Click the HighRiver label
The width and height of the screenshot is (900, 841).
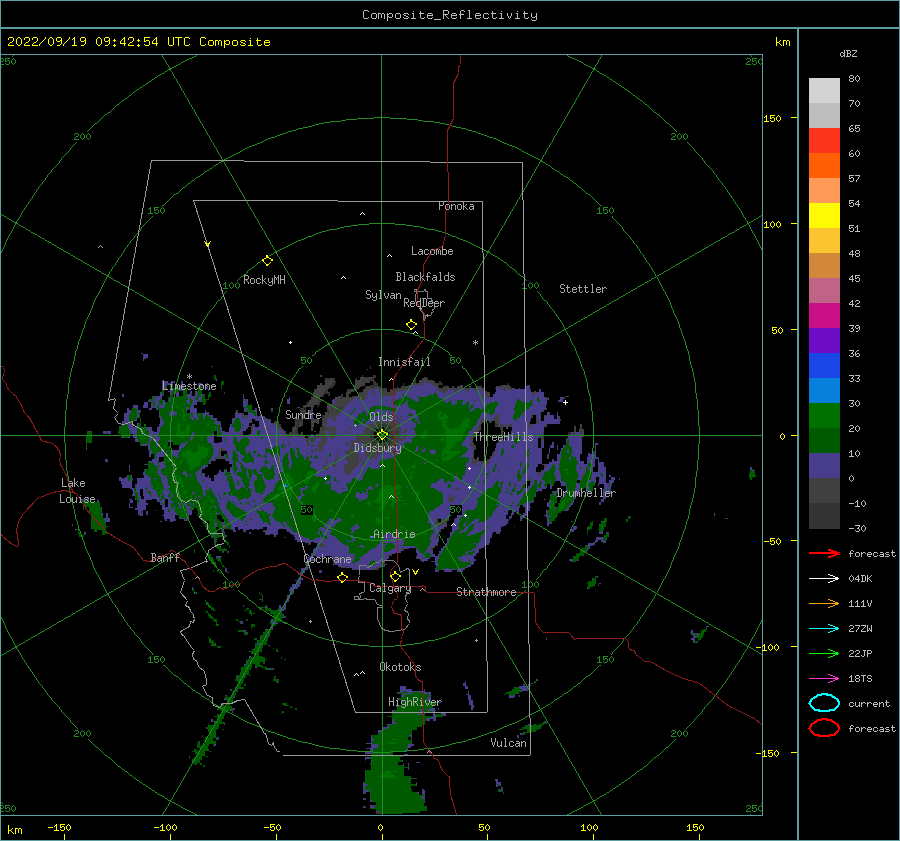(x=415, y=702)
